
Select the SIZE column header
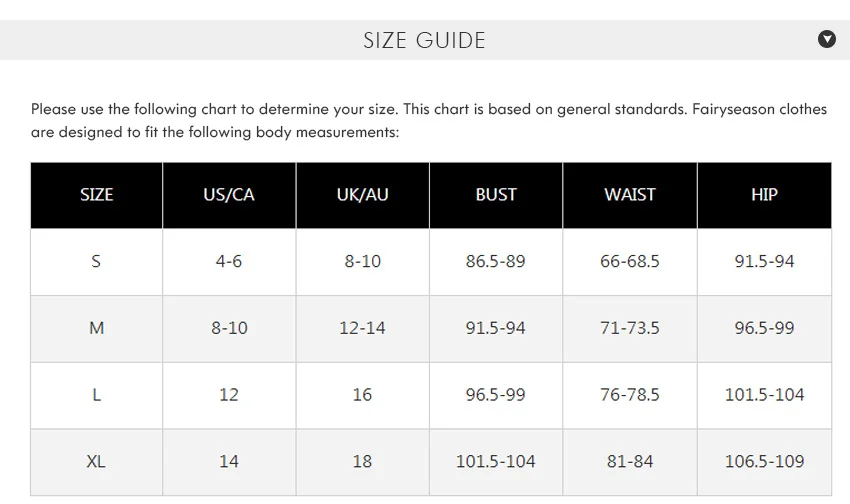coord(96,195)
